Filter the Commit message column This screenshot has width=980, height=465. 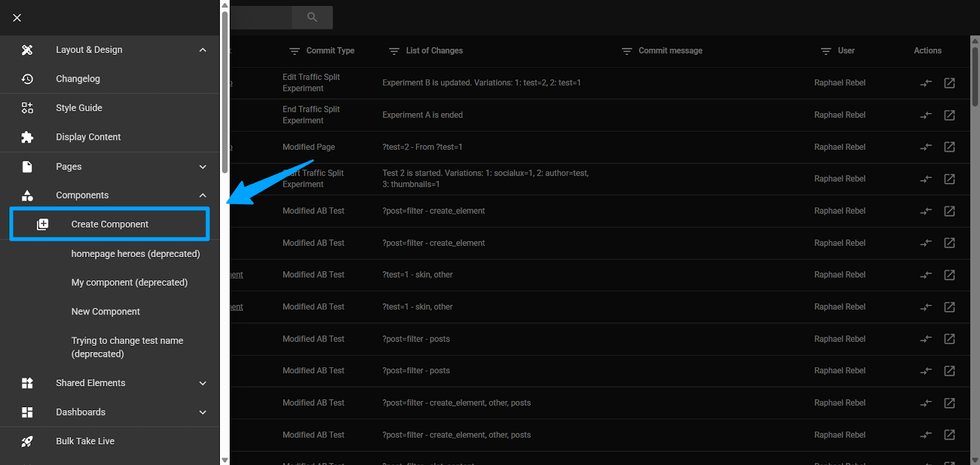click(x=627, y=51)
